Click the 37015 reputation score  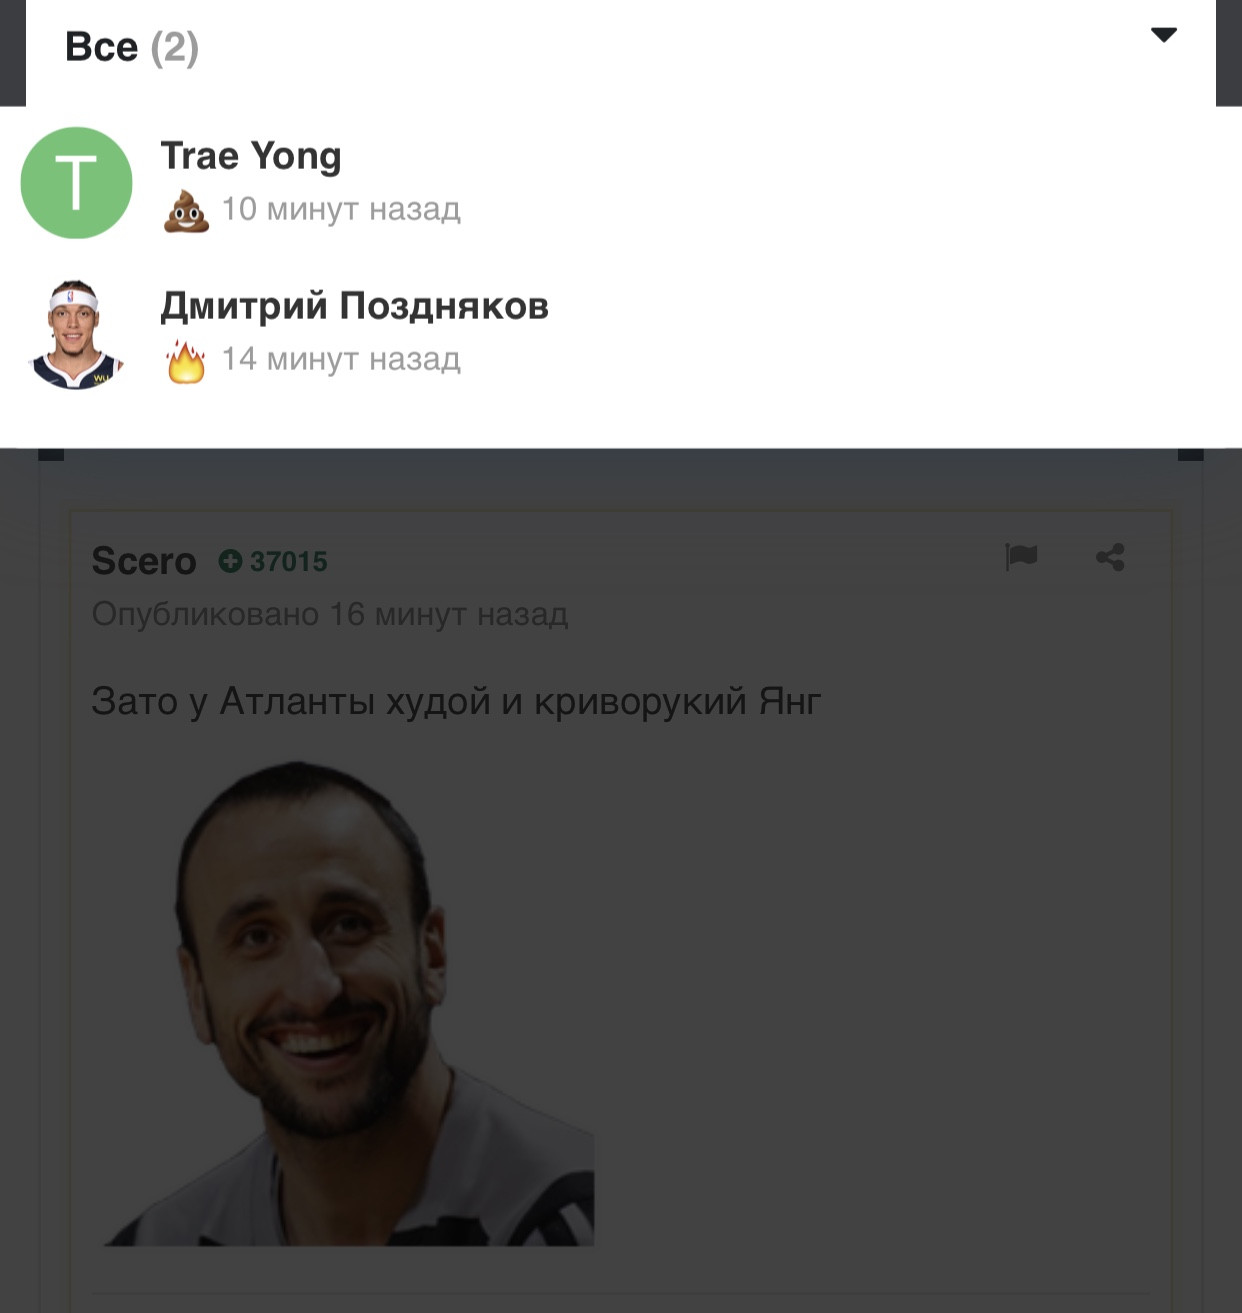pos(289,562)
